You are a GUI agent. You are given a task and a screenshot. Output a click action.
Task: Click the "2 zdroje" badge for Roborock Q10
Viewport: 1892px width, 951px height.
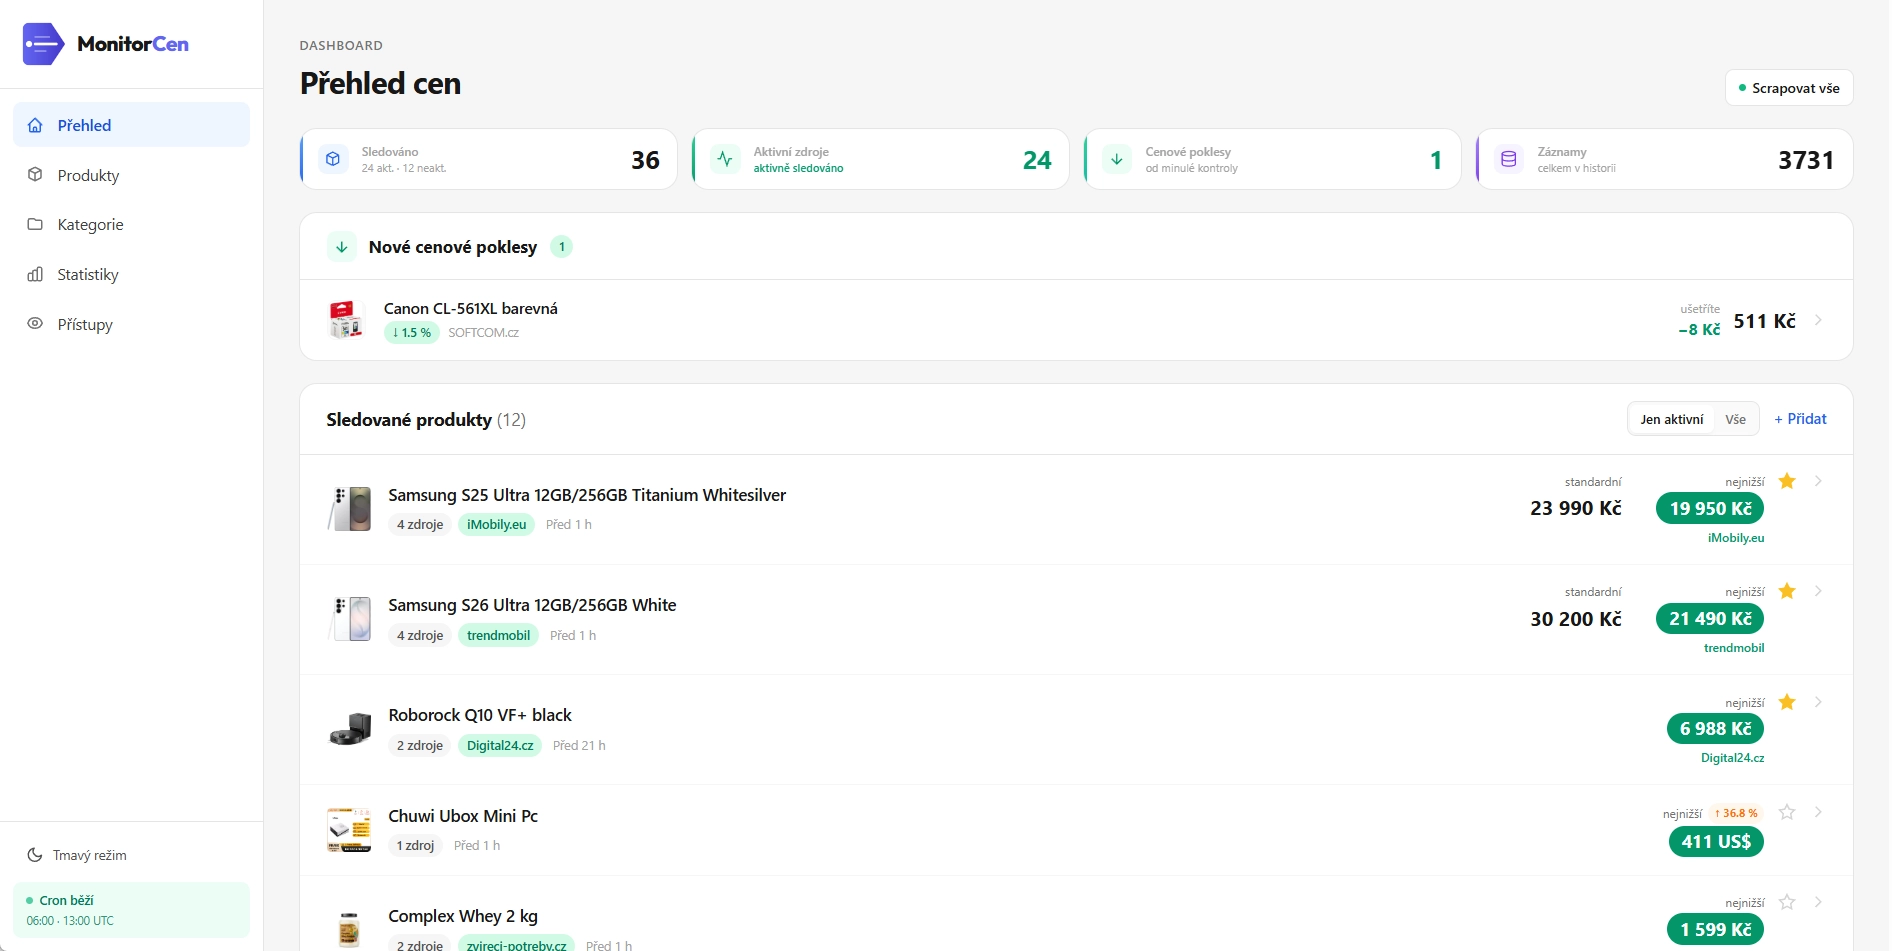point(420,745)
